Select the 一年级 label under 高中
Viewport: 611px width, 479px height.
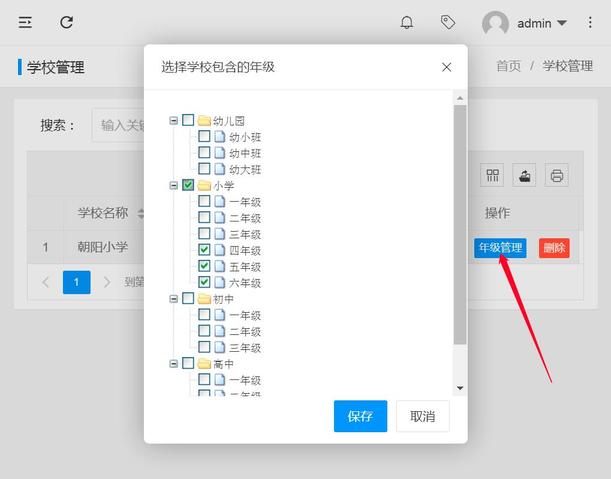click(x=245, y=380)
